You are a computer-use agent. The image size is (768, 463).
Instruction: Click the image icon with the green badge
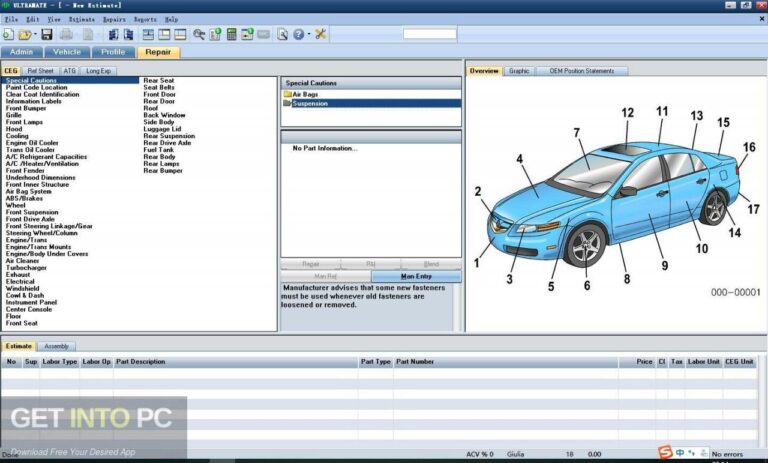(247, 34)
